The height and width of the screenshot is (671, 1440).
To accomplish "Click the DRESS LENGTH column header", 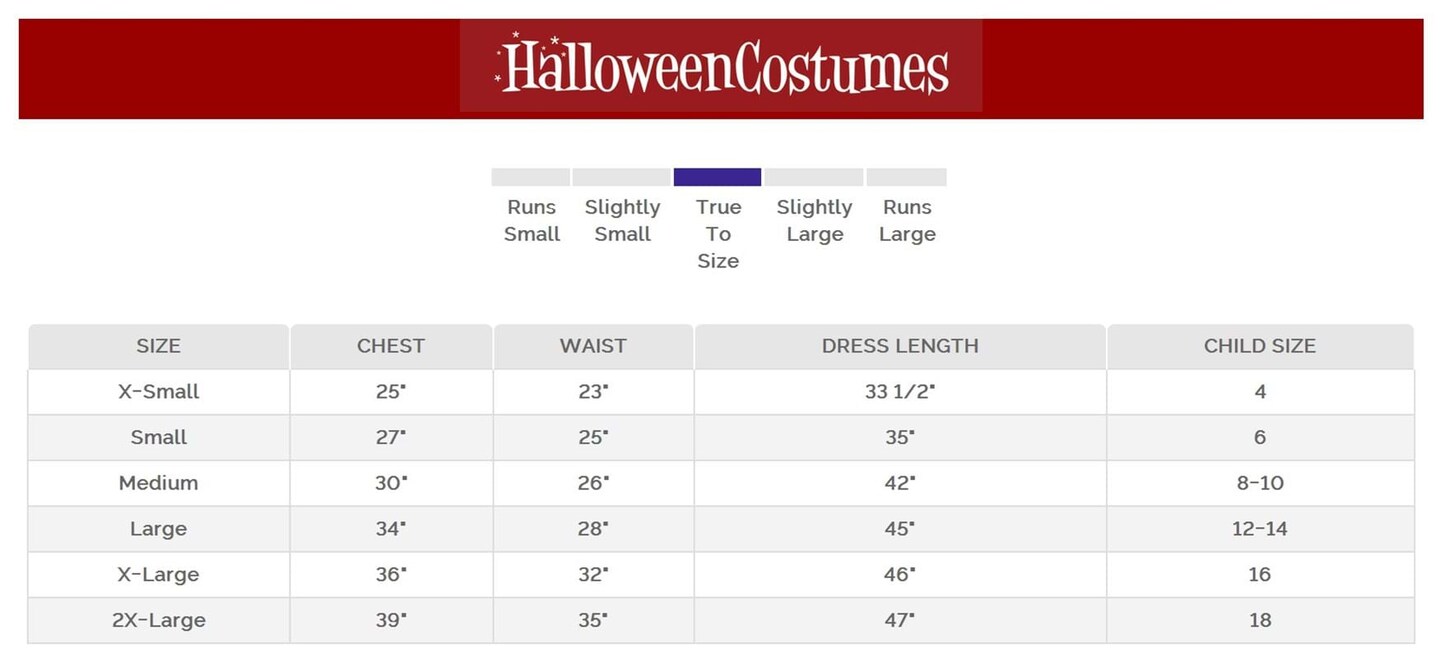I will point(900,346).
